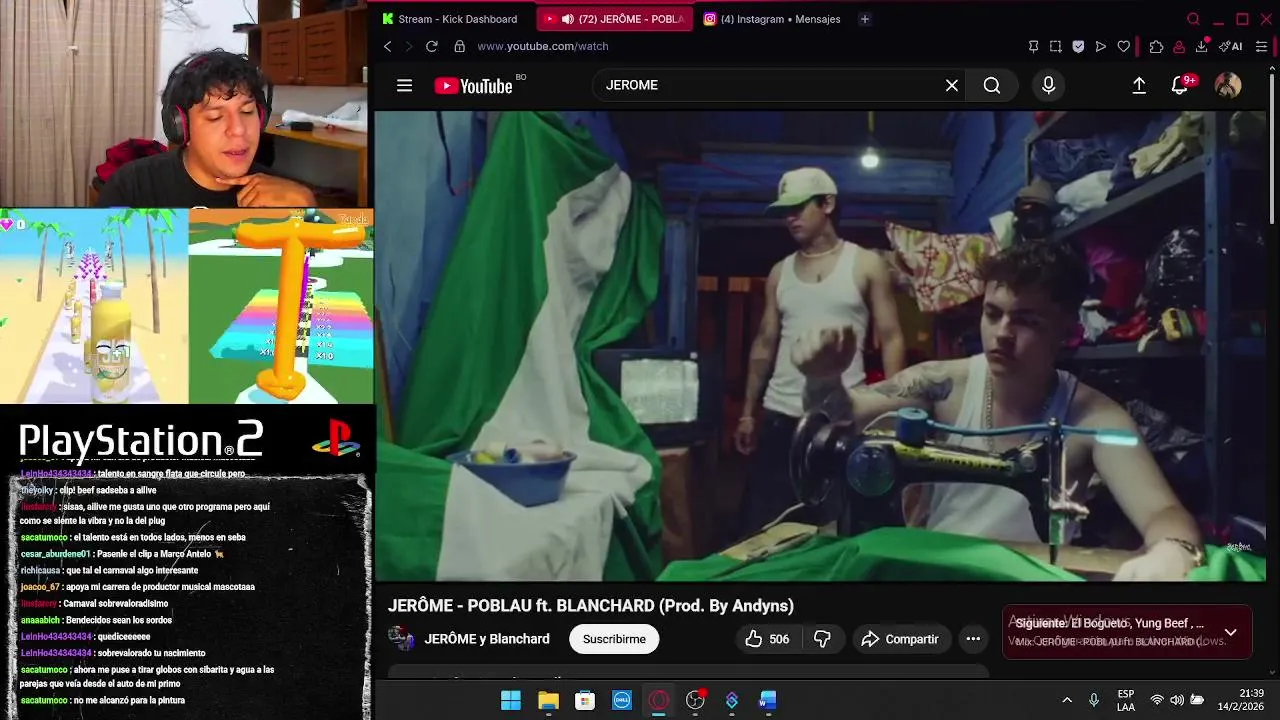Bookmark page with the heart icon
Screen dimensions: 1280x720
click(1124, 46)
